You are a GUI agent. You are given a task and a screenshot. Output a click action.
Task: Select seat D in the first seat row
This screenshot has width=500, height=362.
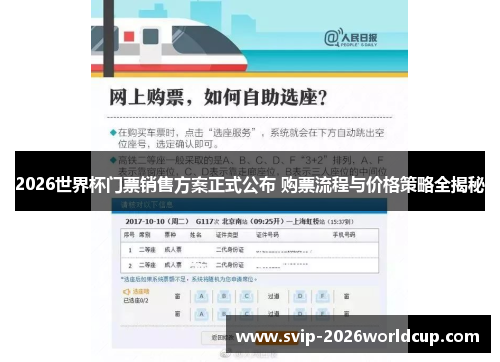point(300,296)
